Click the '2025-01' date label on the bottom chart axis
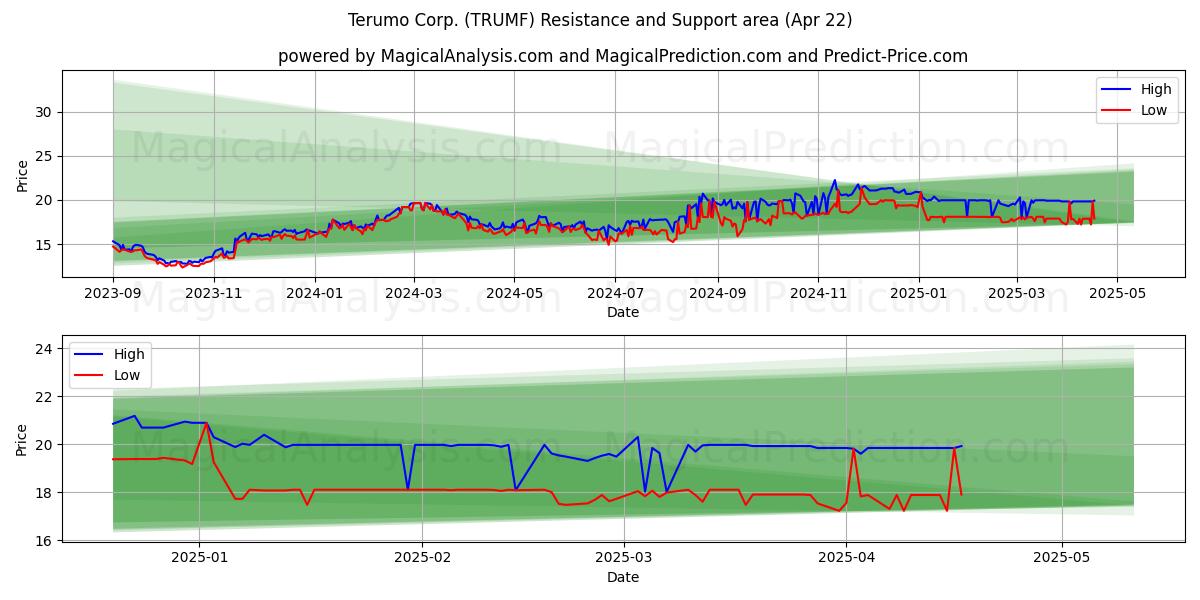Viewport: 1200px width, 600px height. tap(200, 559)
